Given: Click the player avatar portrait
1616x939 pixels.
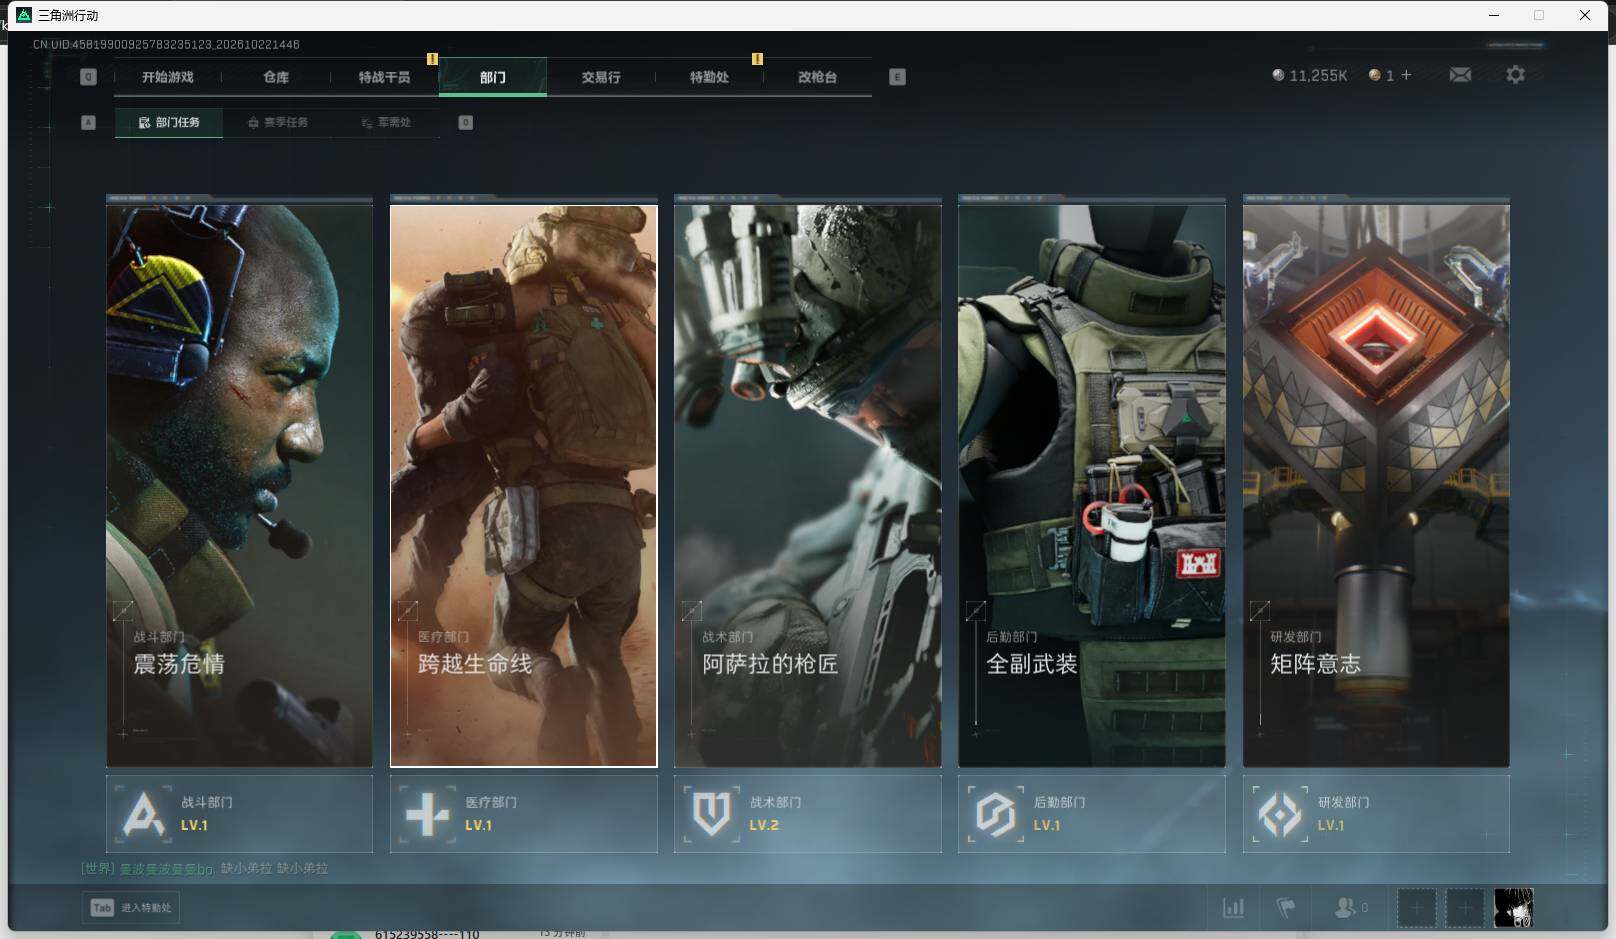Looking at the screenshot, I should (x=1513, y=908).
